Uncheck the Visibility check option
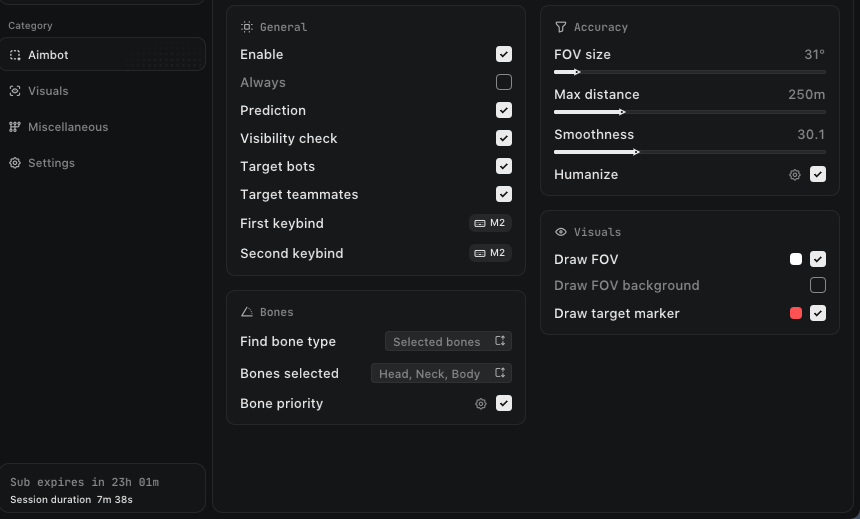This screenshot has width=860, height=519. click(503, 138)
